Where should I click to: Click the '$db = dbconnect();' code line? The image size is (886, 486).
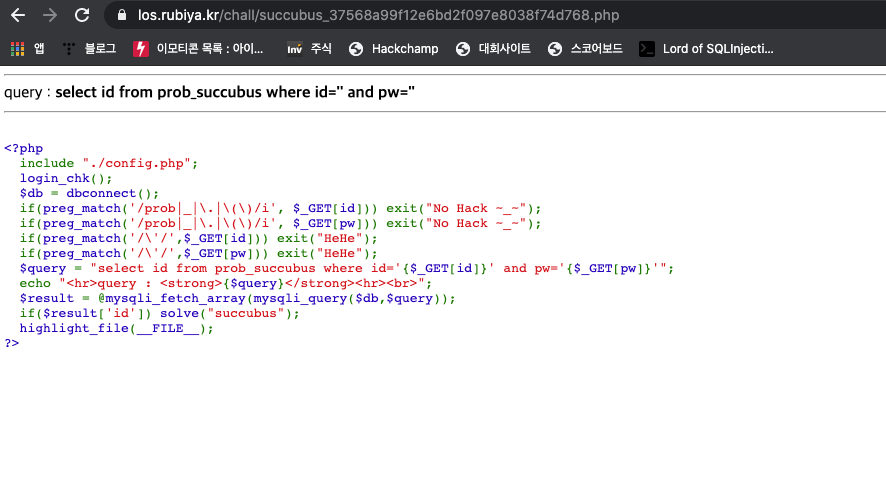click(89, 193)
